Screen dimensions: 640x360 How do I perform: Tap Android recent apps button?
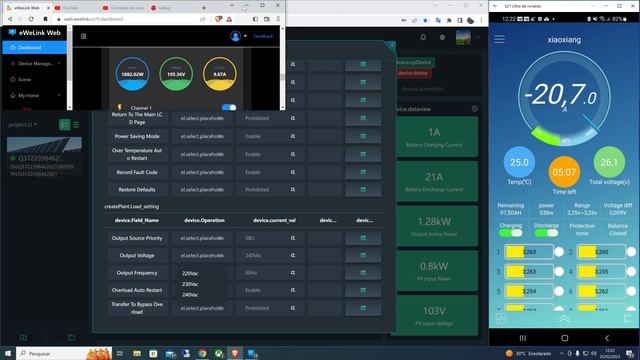(x=522, y=338)
